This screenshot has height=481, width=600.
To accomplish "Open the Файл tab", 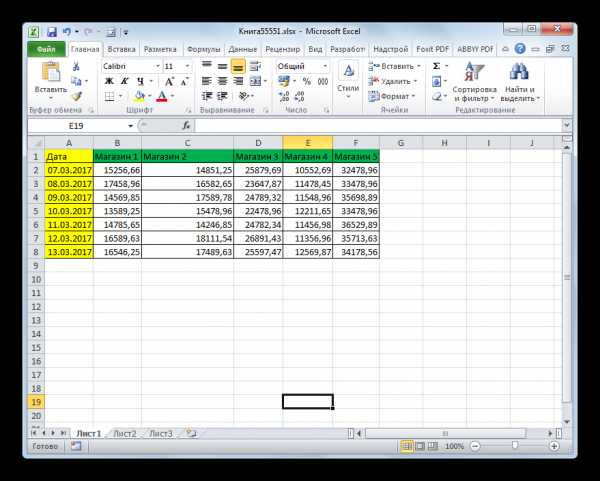I will click(x=46, y=49).
